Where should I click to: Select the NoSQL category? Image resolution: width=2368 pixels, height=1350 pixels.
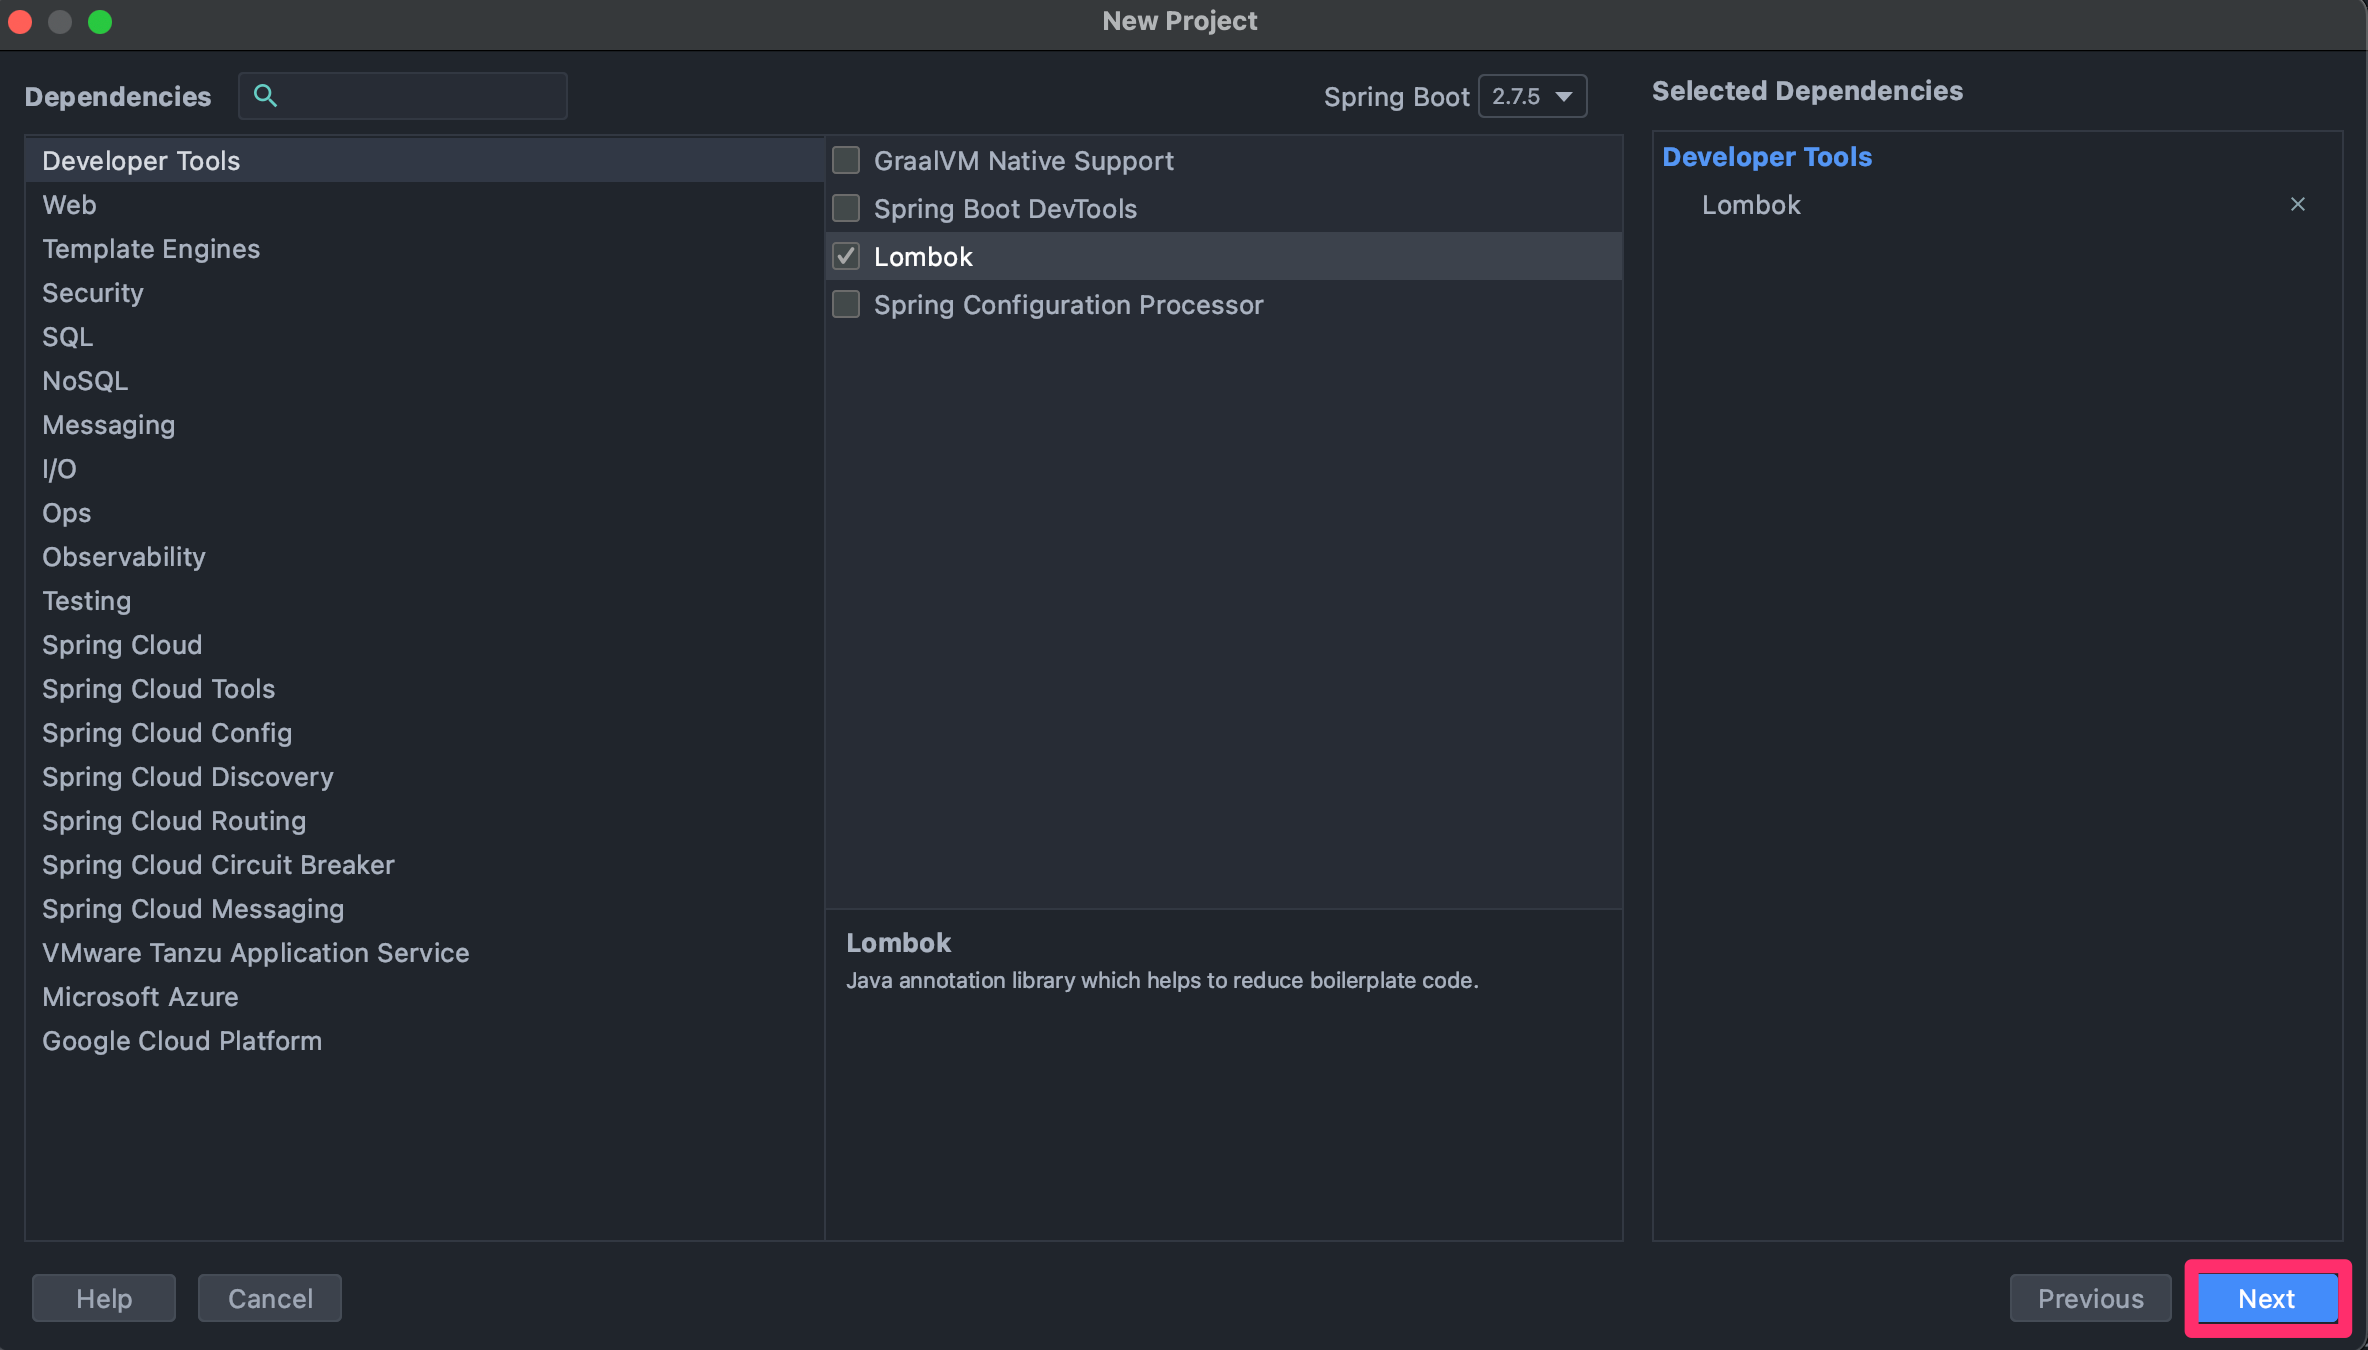[x=85, y=381]
